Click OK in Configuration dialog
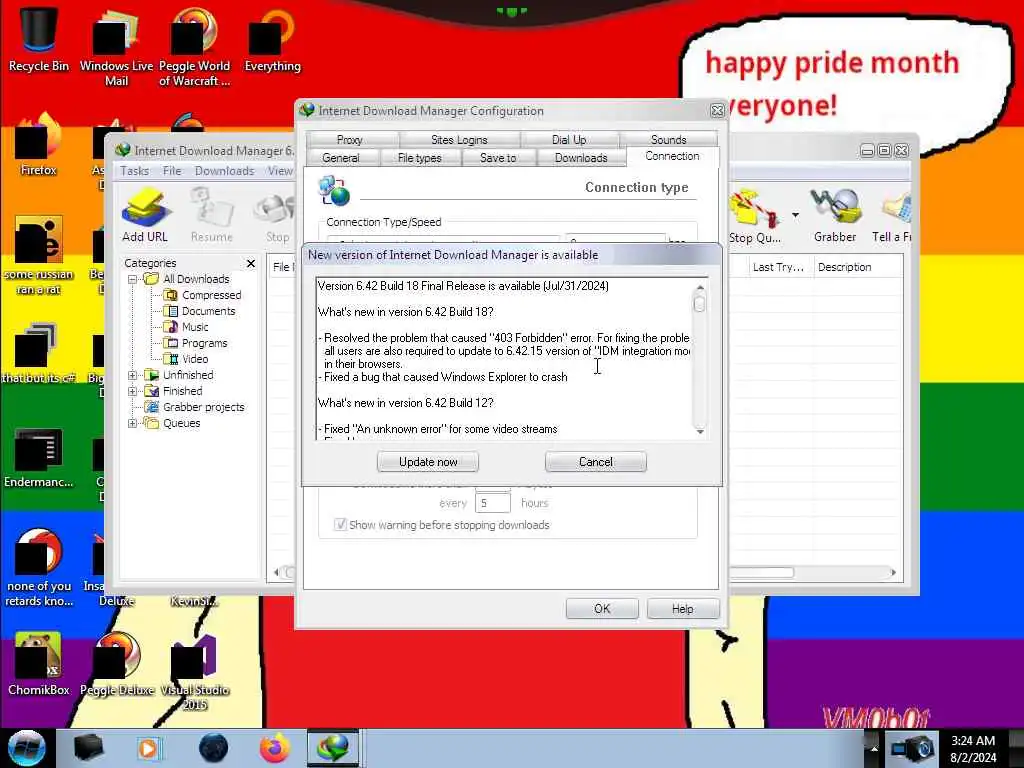 tap(602, 609)
